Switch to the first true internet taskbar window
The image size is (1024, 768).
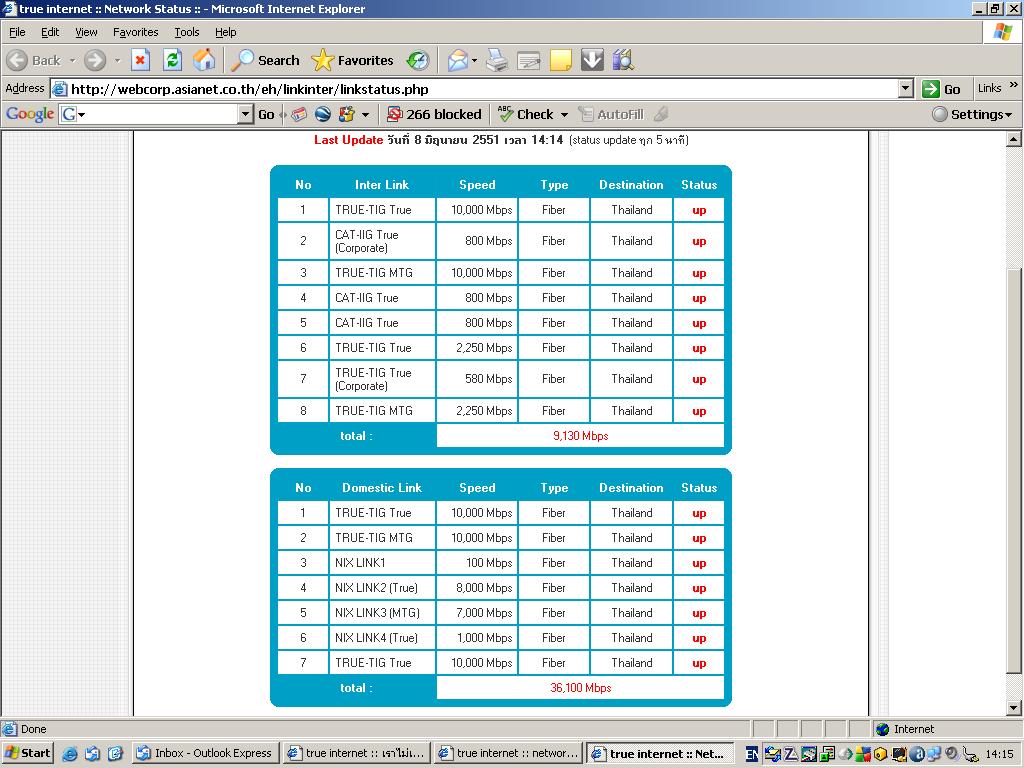[357, 753]
